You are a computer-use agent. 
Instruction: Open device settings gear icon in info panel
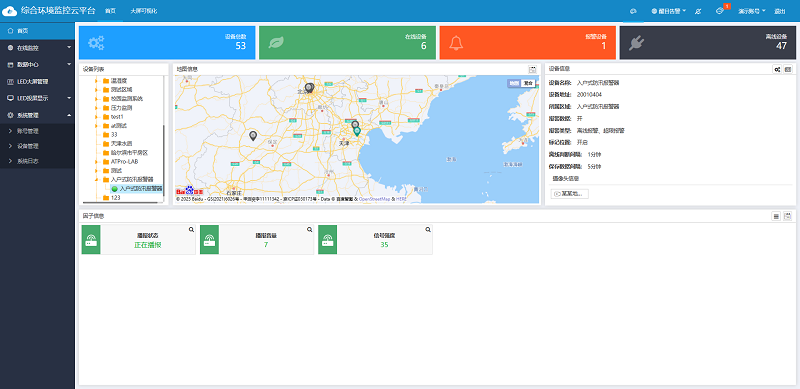[x=777, y=69]
